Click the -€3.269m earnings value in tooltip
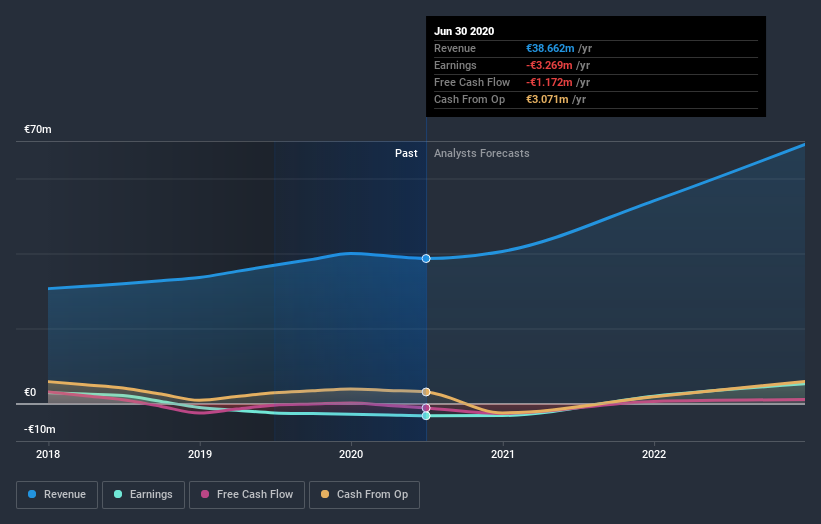Image resolution: width=821 pixels, height=524 pixels. coord(549,65)
